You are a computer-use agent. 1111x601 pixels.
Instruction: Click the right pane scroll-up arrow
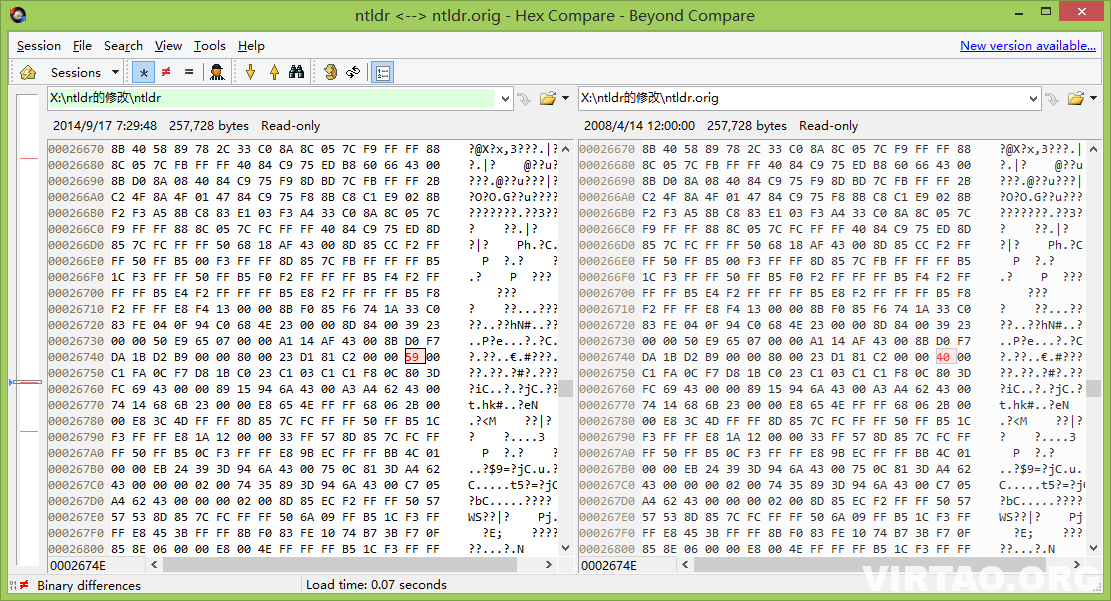pyautogui.click(x=1093, y=149)
